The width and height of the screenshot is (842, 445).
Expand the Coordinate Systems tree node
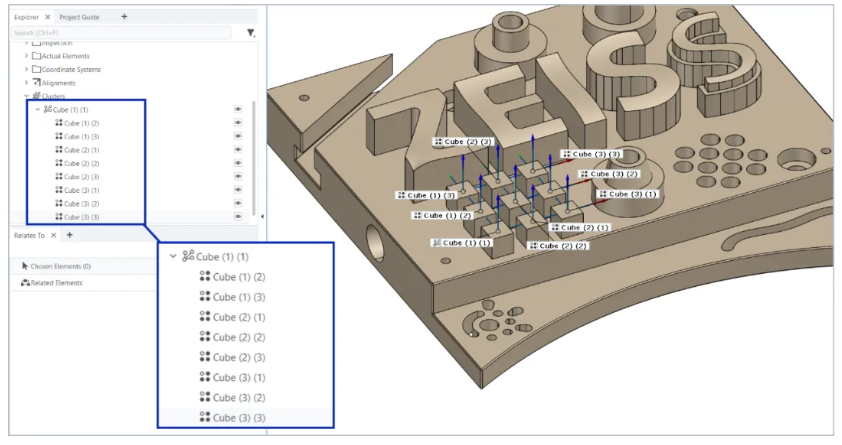(x=26, y=69)
